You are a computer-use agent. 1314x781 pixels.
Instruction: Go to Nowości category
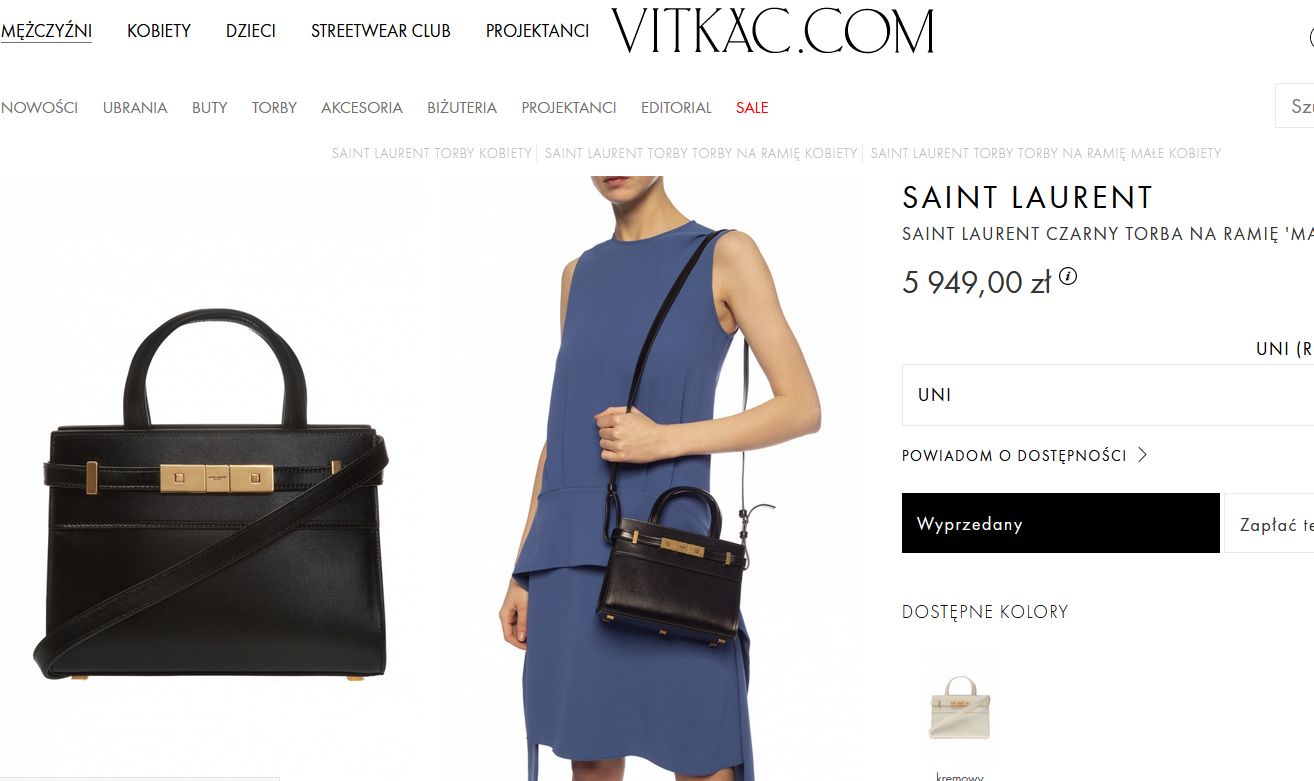pos(39,107)
